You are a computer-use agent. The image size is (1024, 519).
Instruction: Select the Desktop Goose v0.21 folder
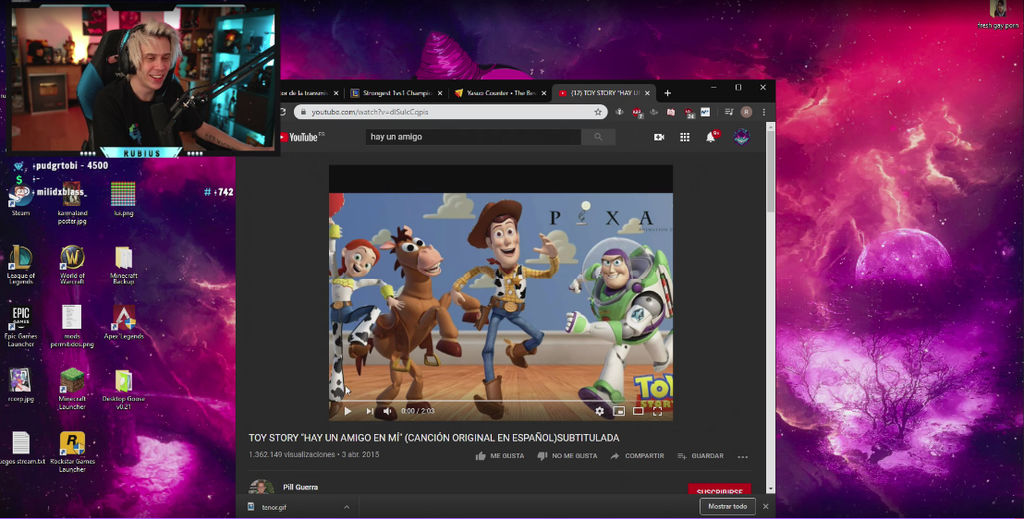click(x=123, y=388)
